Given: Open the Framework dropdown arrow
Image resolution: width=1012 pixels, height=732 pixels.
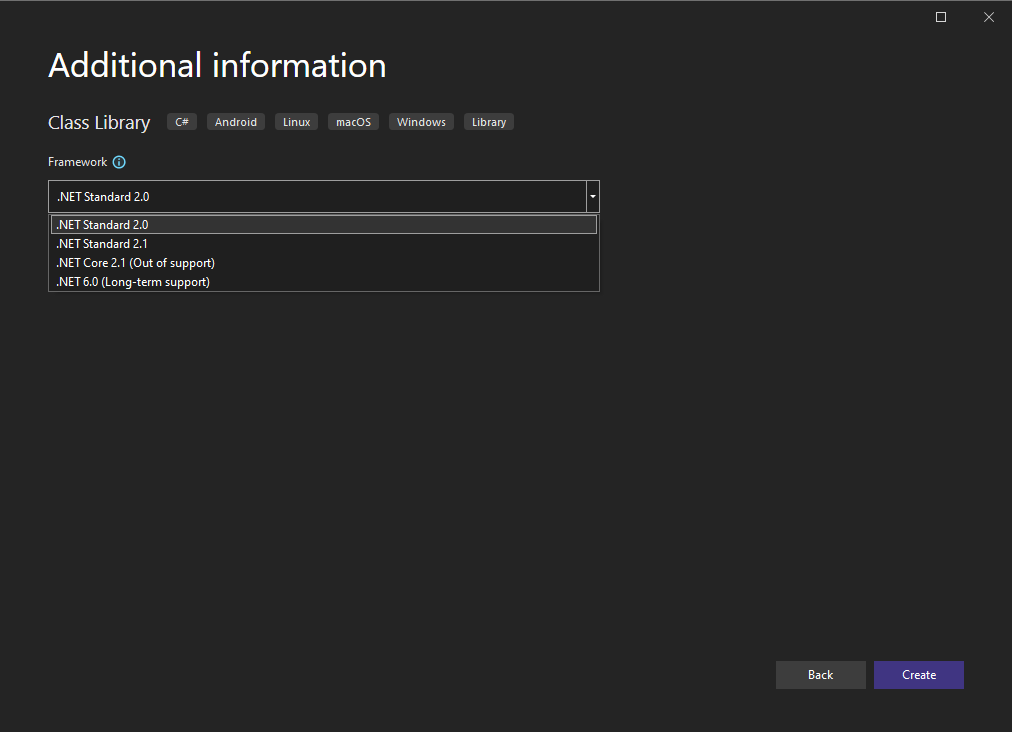Looking at the screenshot, I should click(x=592, y=197).
